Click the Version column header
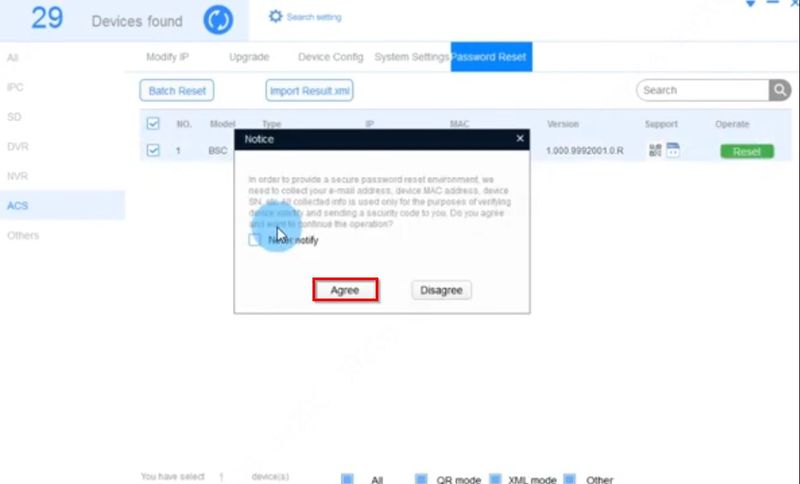The width and height of the screenshot is (800, 484). click(x=563, y=124)
